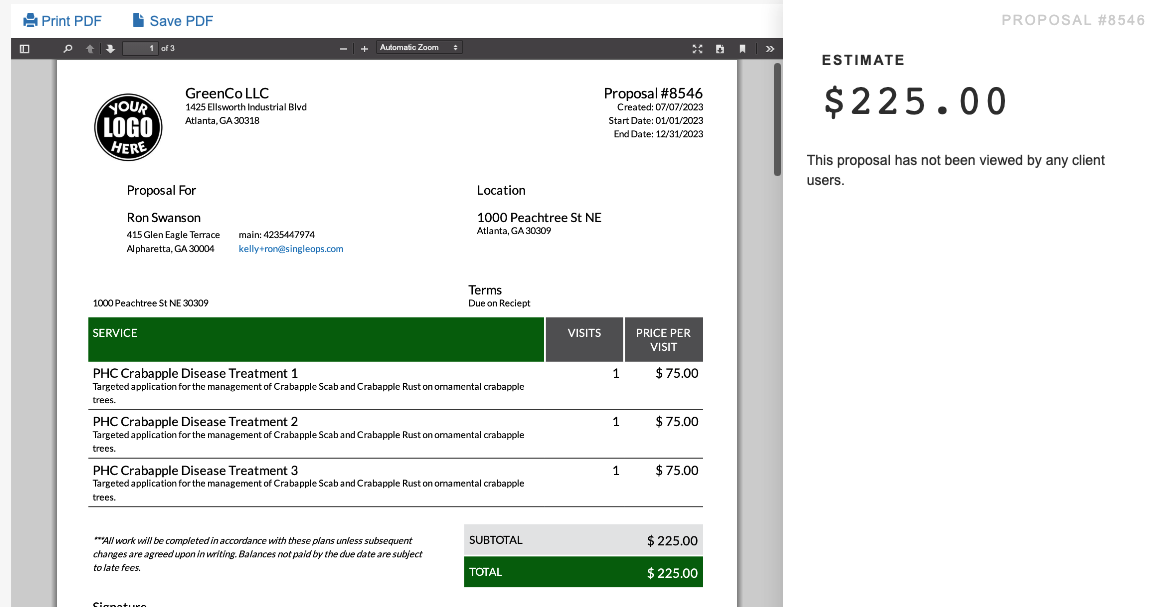The image size is (1150, 607).
Task: Enter presentation mode with the fullscreen icon
Action: point(696,47)
